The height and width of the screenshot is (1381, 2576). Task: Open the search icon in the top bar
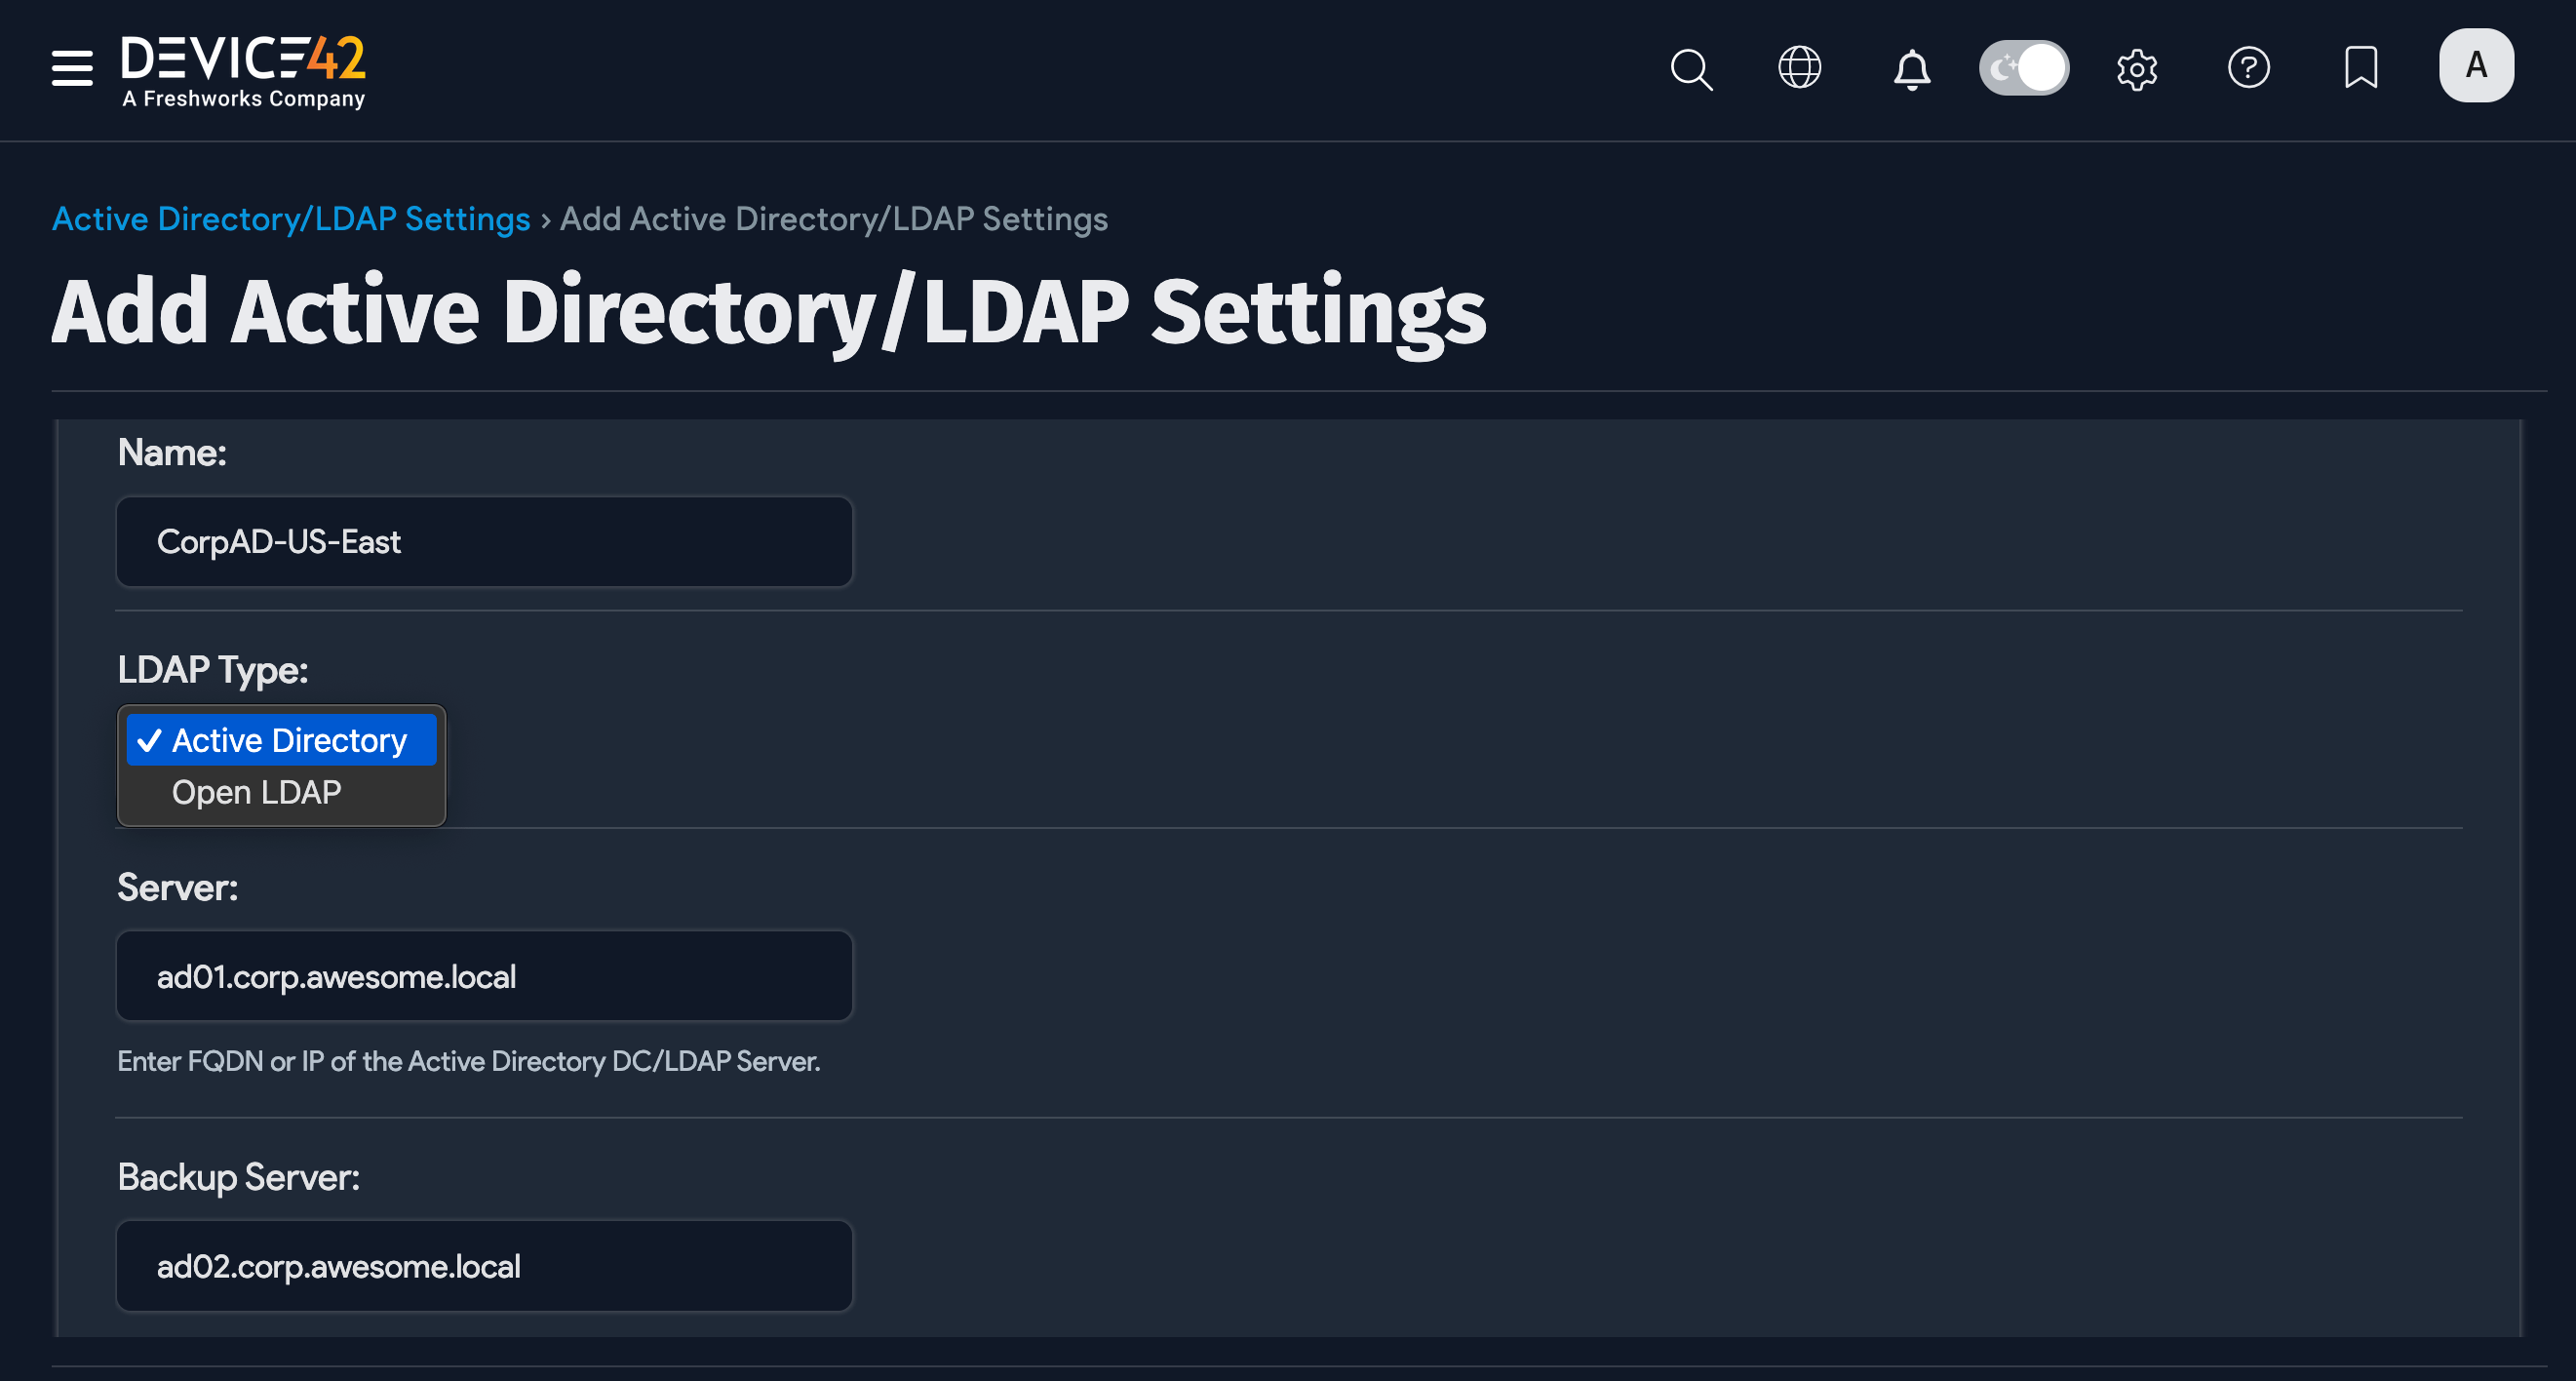pyautogui.click(x=1691, y=69)
